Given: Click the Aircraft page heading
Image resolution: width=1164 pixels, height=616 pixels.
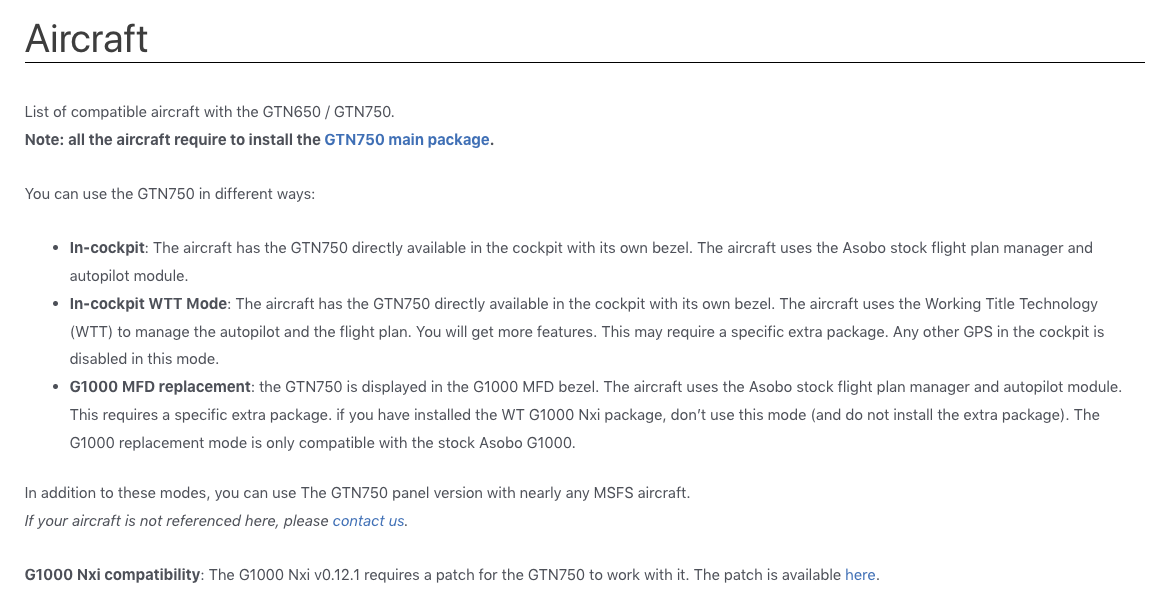Looking at the screenshot, I should click(x=87, y=38).
